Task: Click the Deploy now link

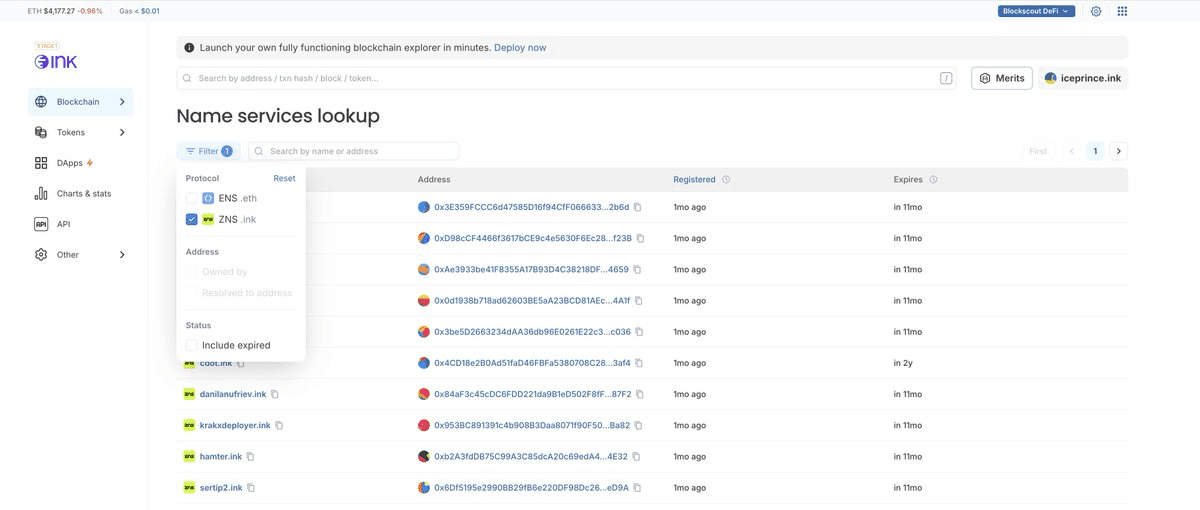Action: [520, 48]
